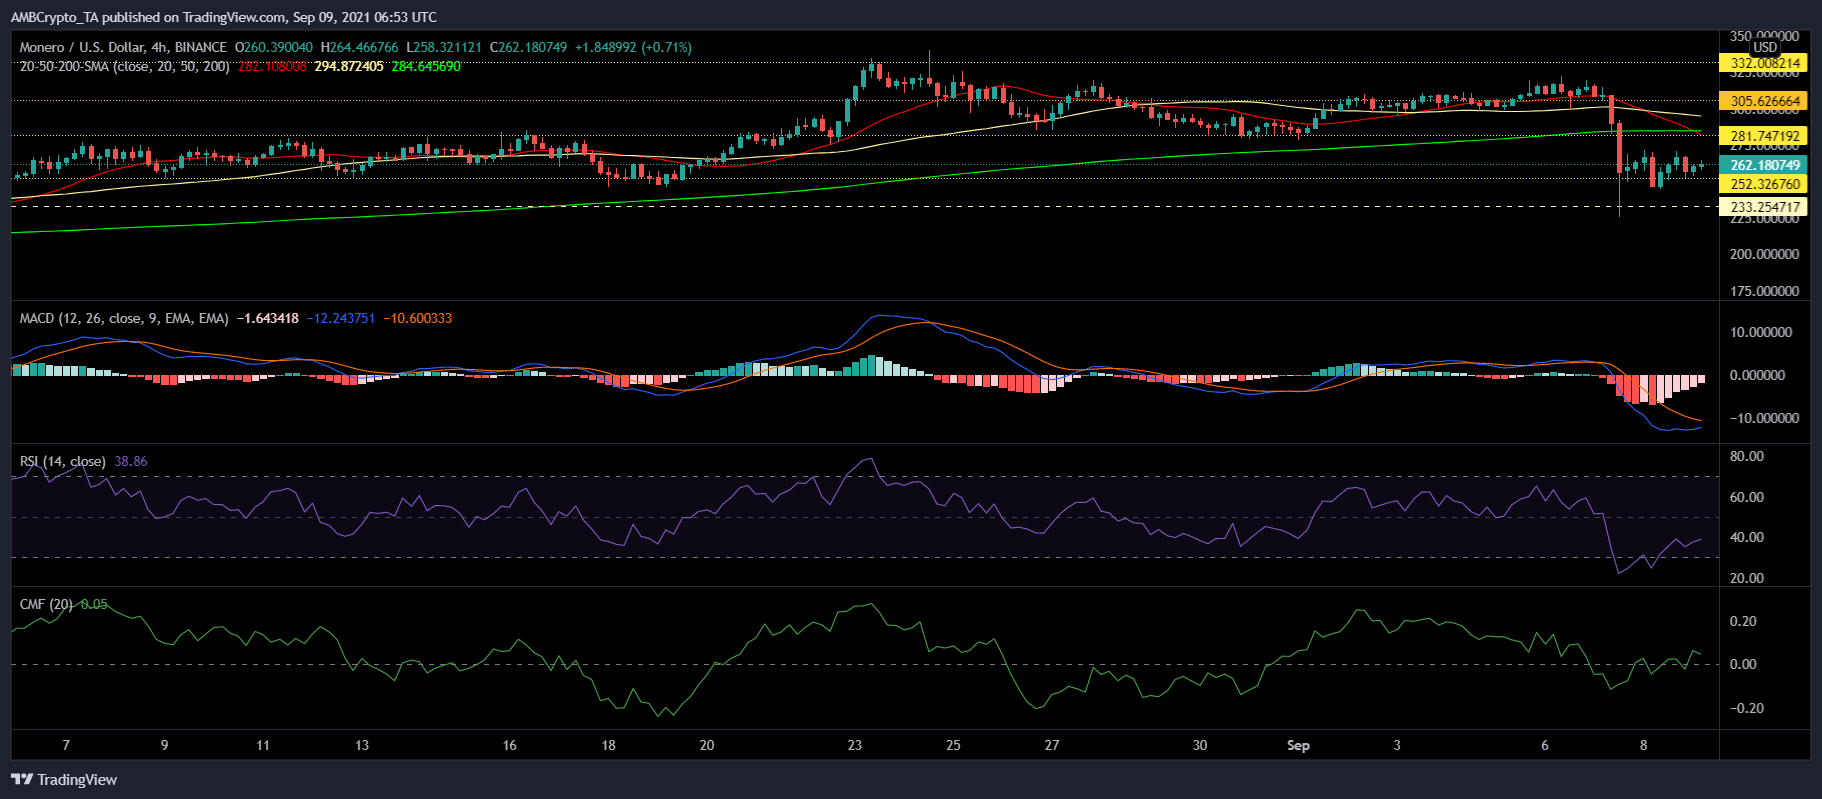The height and width of the screenshot is (799, 1822).
Task: Click the CMF value 0.05
Action: click(94, 604)
